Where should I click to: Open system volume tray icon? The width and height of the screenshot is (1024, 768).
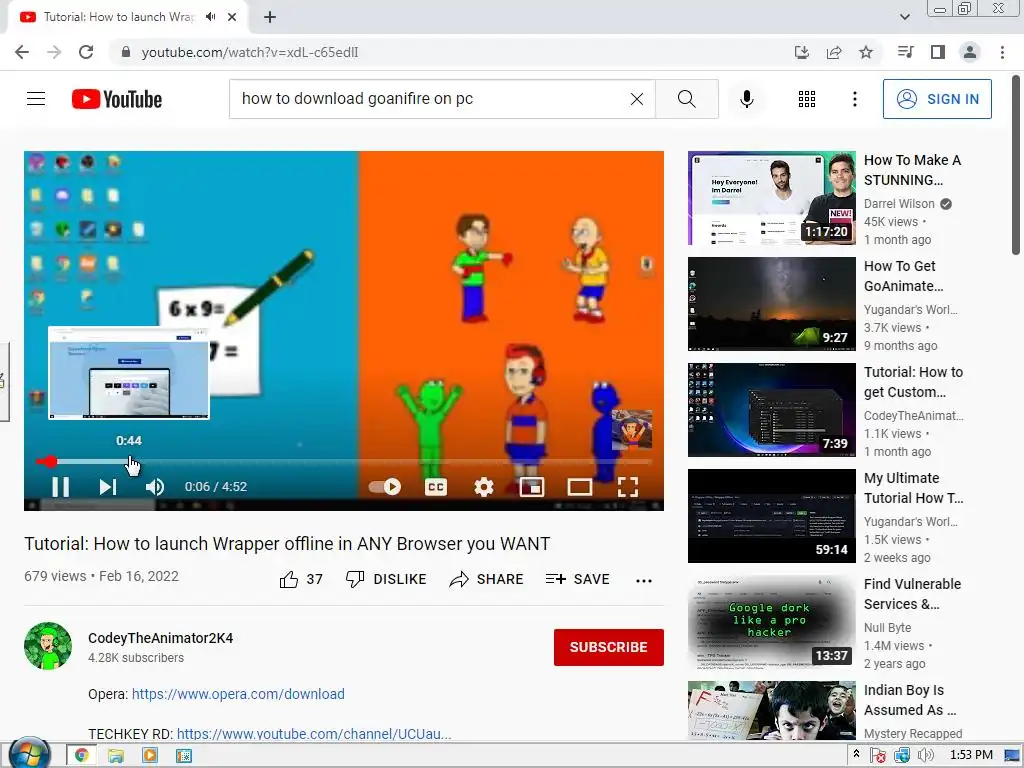coord(925,756)
